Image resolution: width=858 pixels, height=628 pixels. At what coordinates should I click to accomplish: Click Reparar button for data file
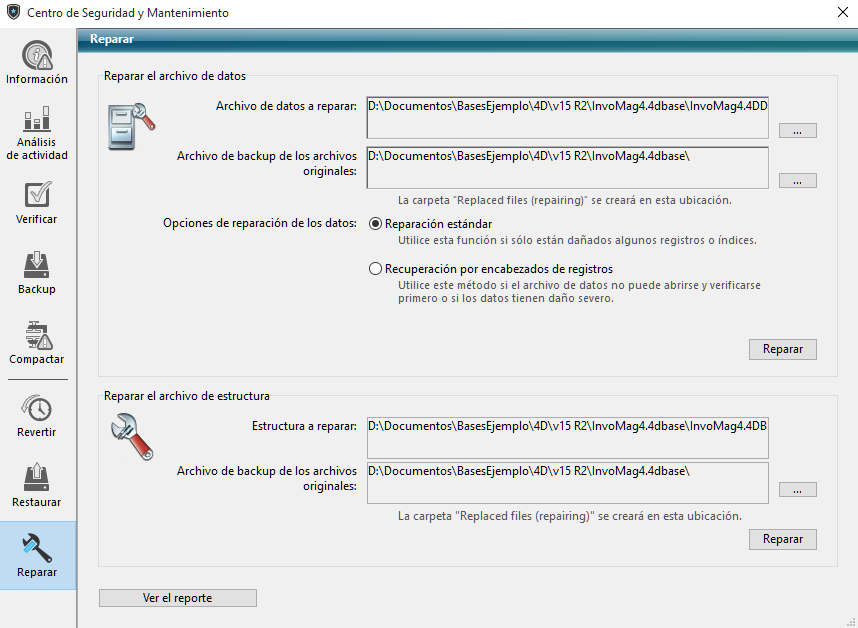tap(782, 349)
